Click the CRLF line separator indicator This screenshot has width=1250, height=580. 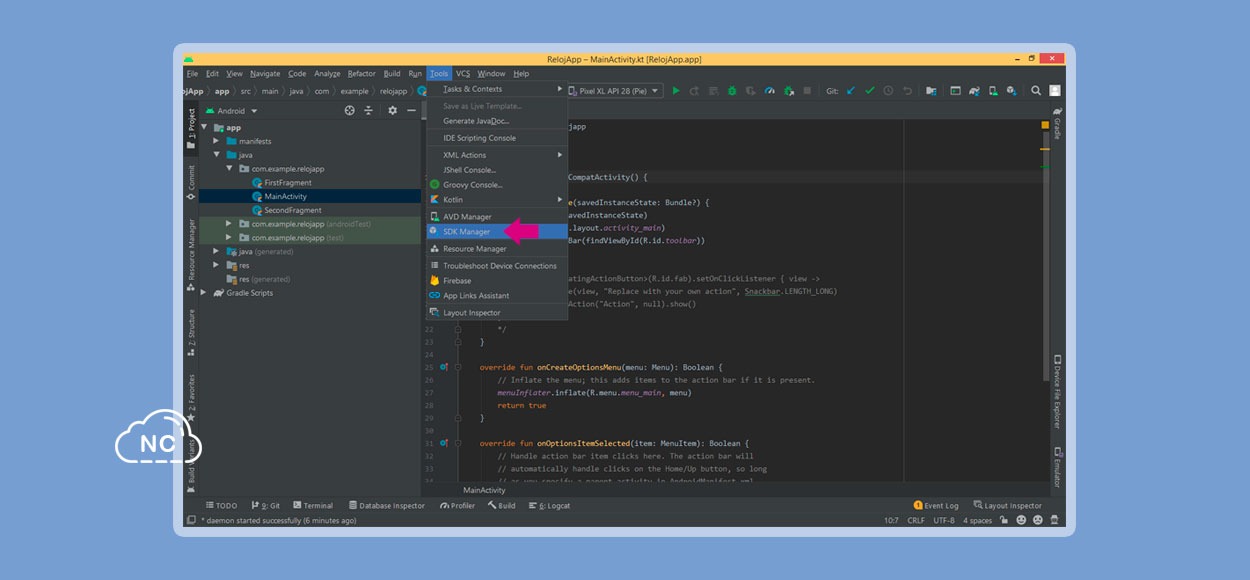(916, 520)
